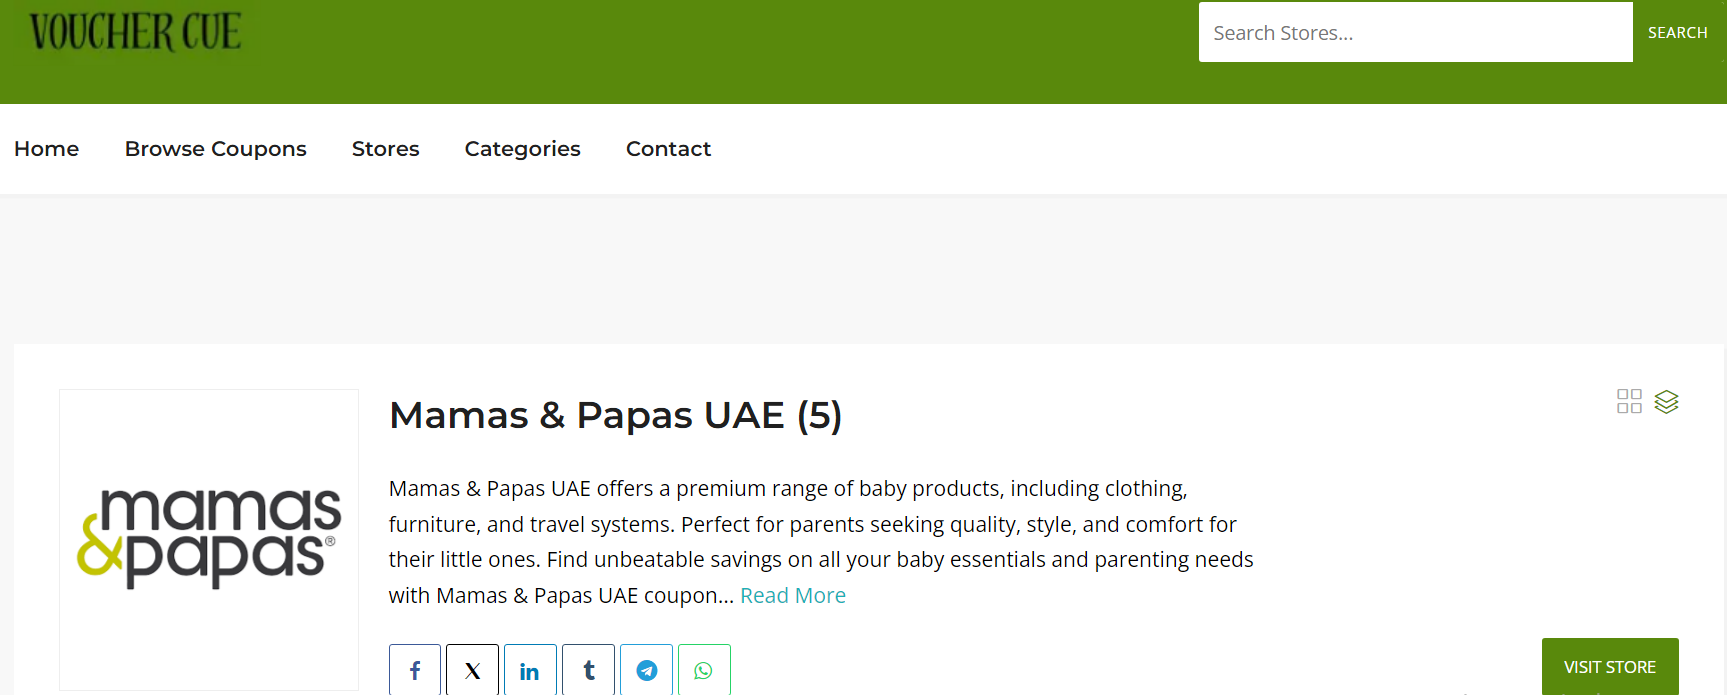Viewport: 1727px width, 695px height.
Task: Go to the Categories section
Action: [x=522, y=148]
